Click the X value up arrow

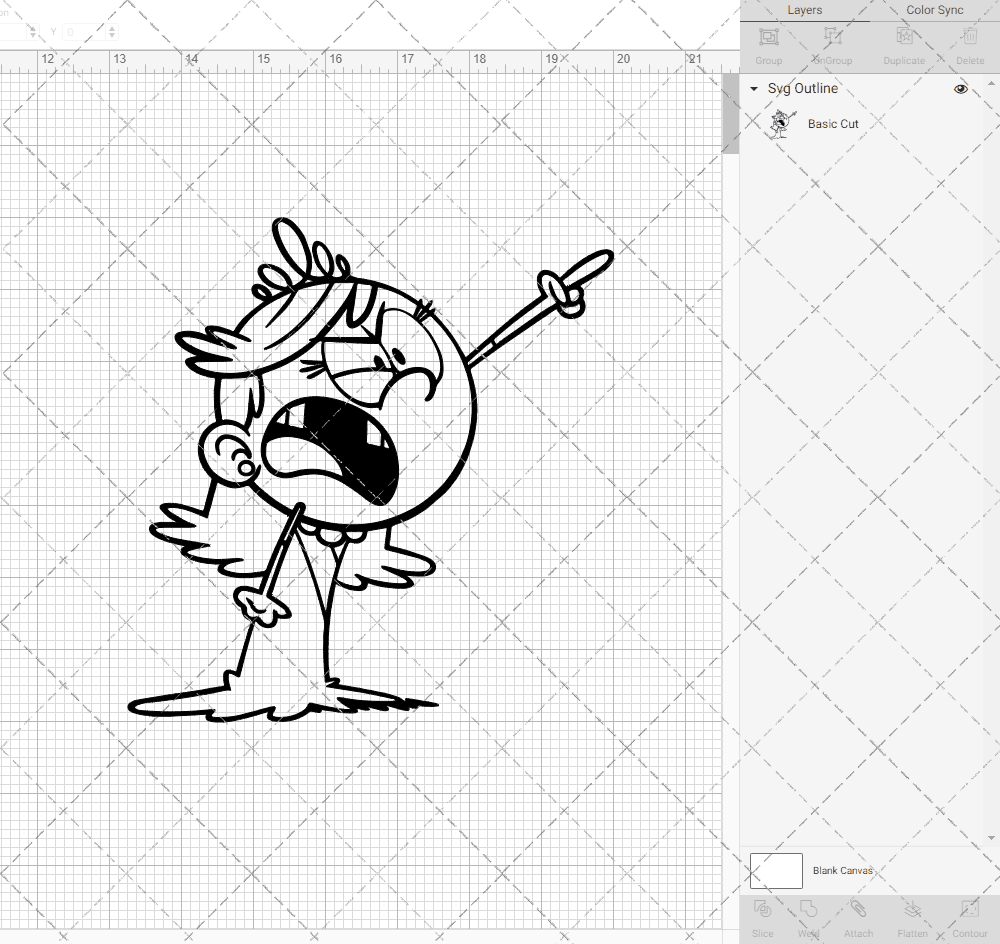pos(32,29)
